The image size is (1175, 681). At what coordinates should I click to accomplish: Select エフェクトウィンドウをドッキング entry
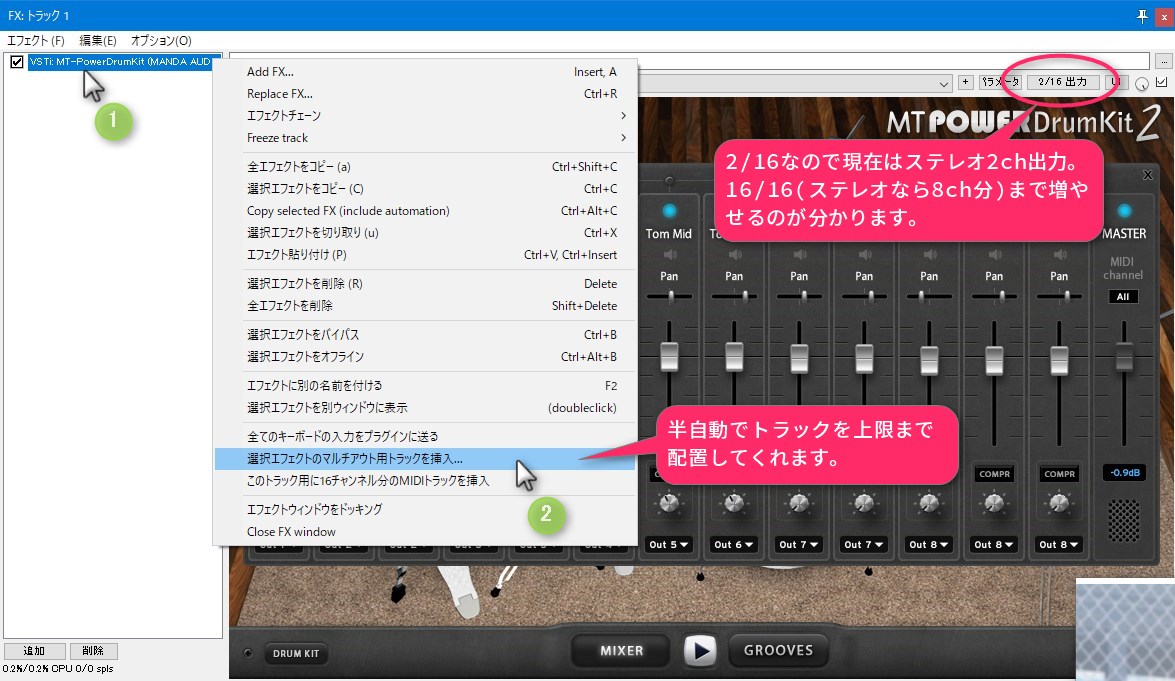tap(426, 509)
